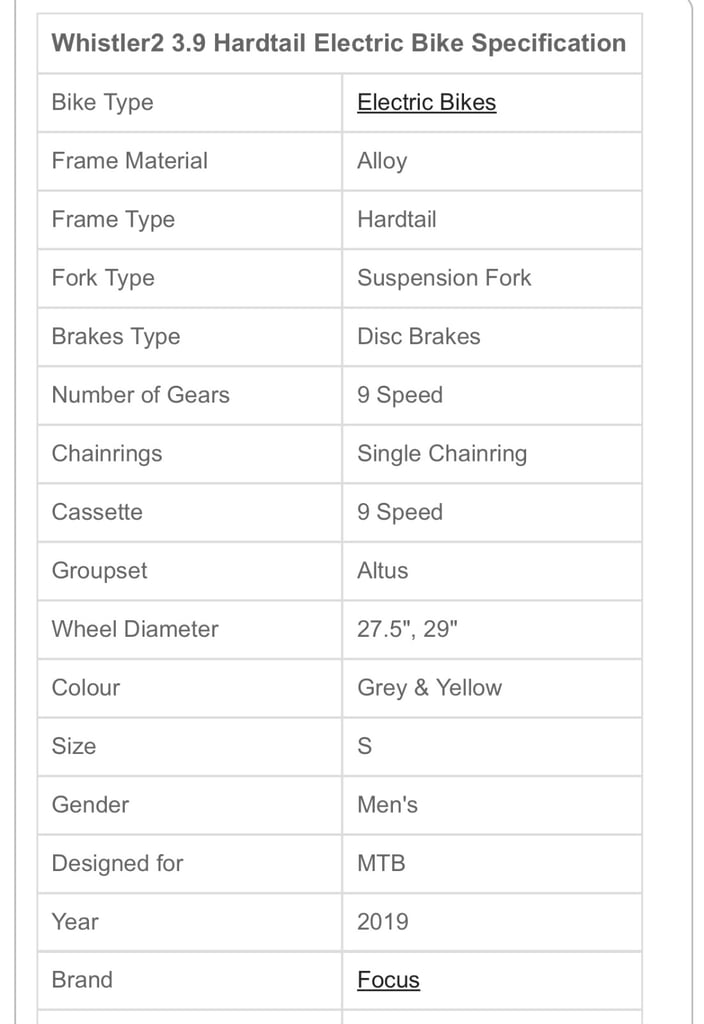Click the Disc Brakes value

pos(419,336)
